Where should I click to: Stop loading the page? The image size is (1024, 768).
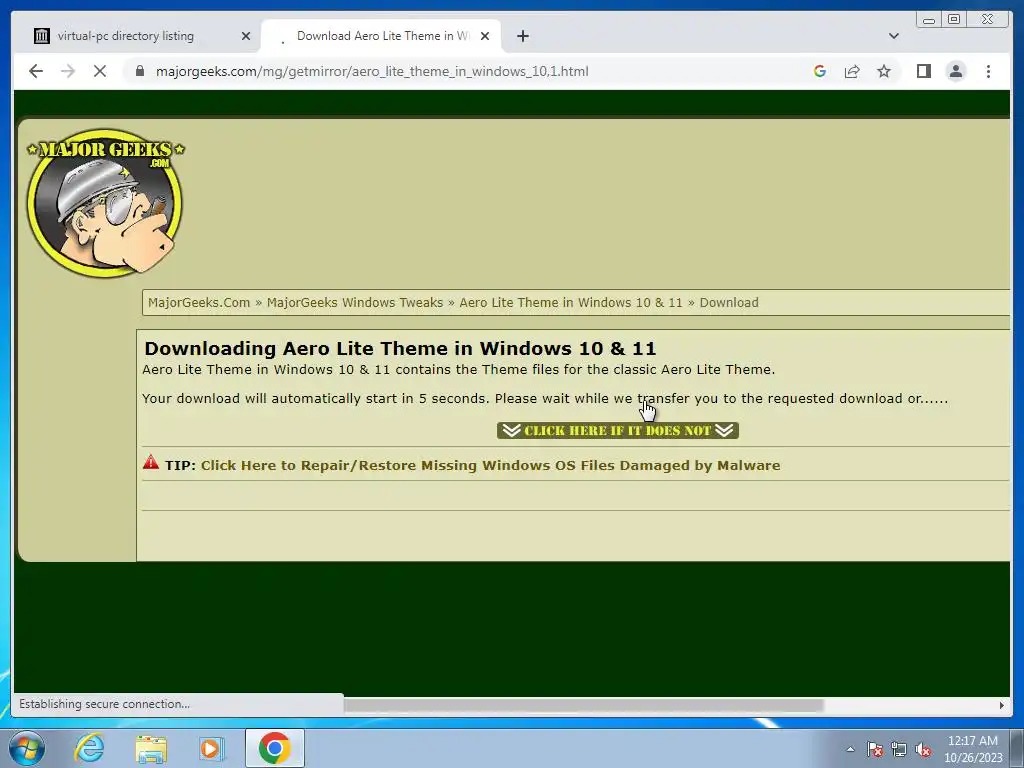point(100,71)
